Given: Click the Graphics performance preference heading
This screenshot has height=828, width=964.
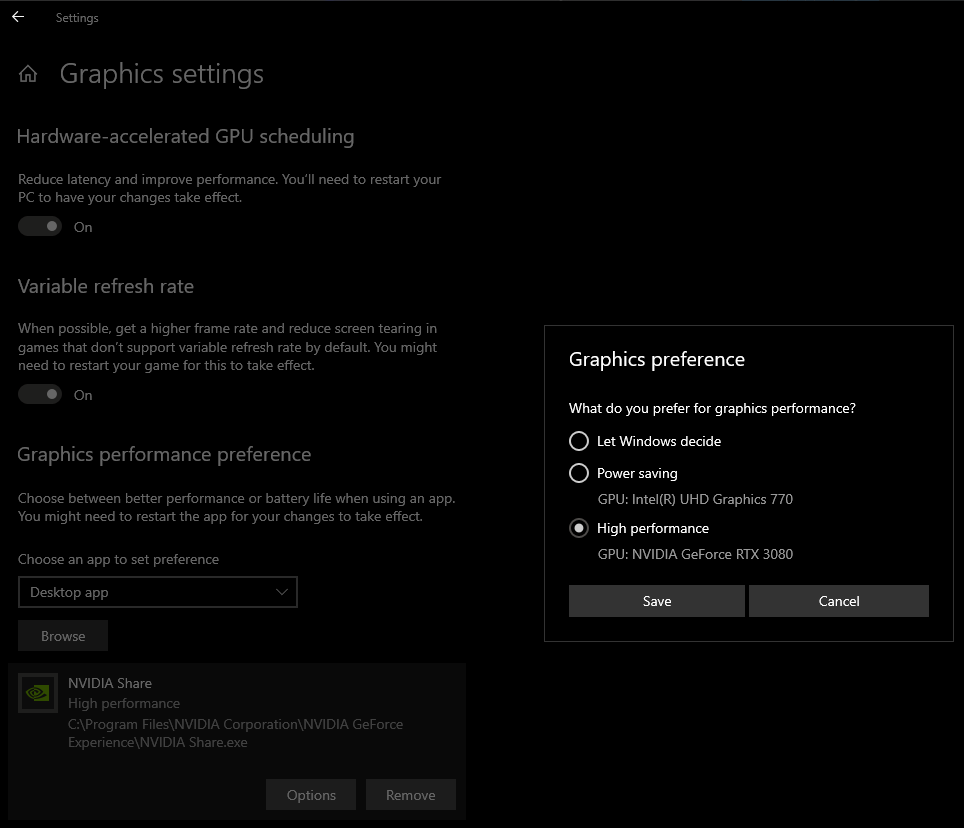Looking at the screenshot, I should (x=164, y=454).
